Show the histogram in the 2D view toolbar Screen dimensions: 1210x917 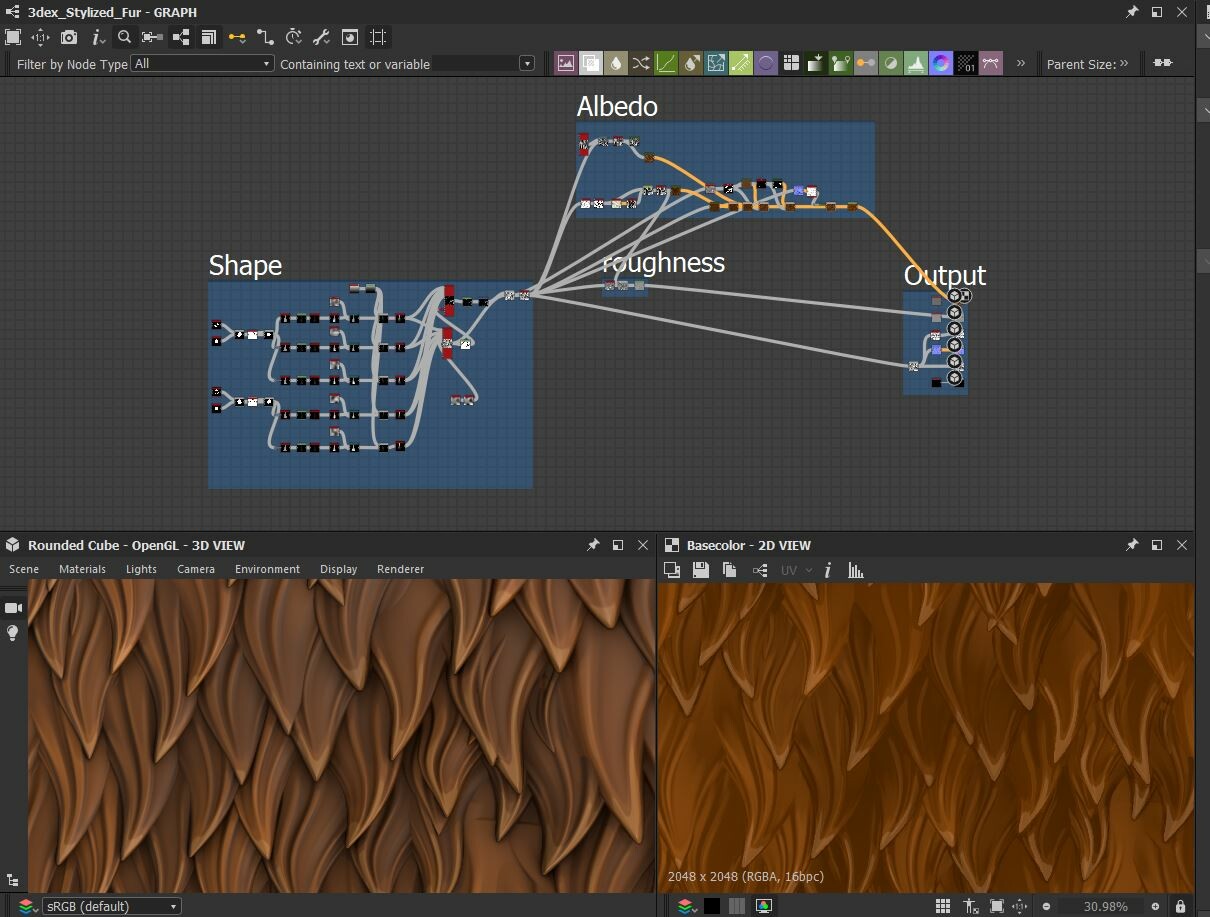click(855, 570)
